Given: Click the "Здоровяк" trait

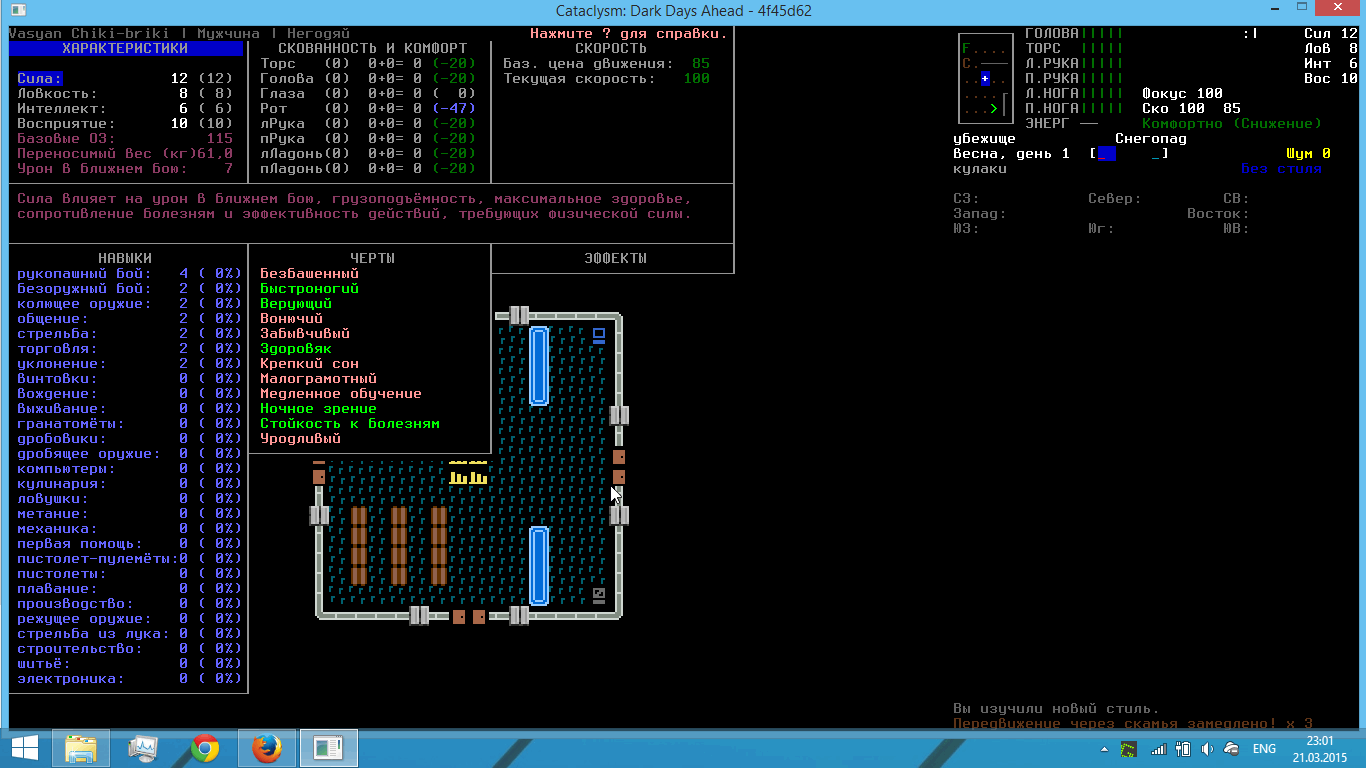Looking at the screenshot, I should tap(296, 348).
